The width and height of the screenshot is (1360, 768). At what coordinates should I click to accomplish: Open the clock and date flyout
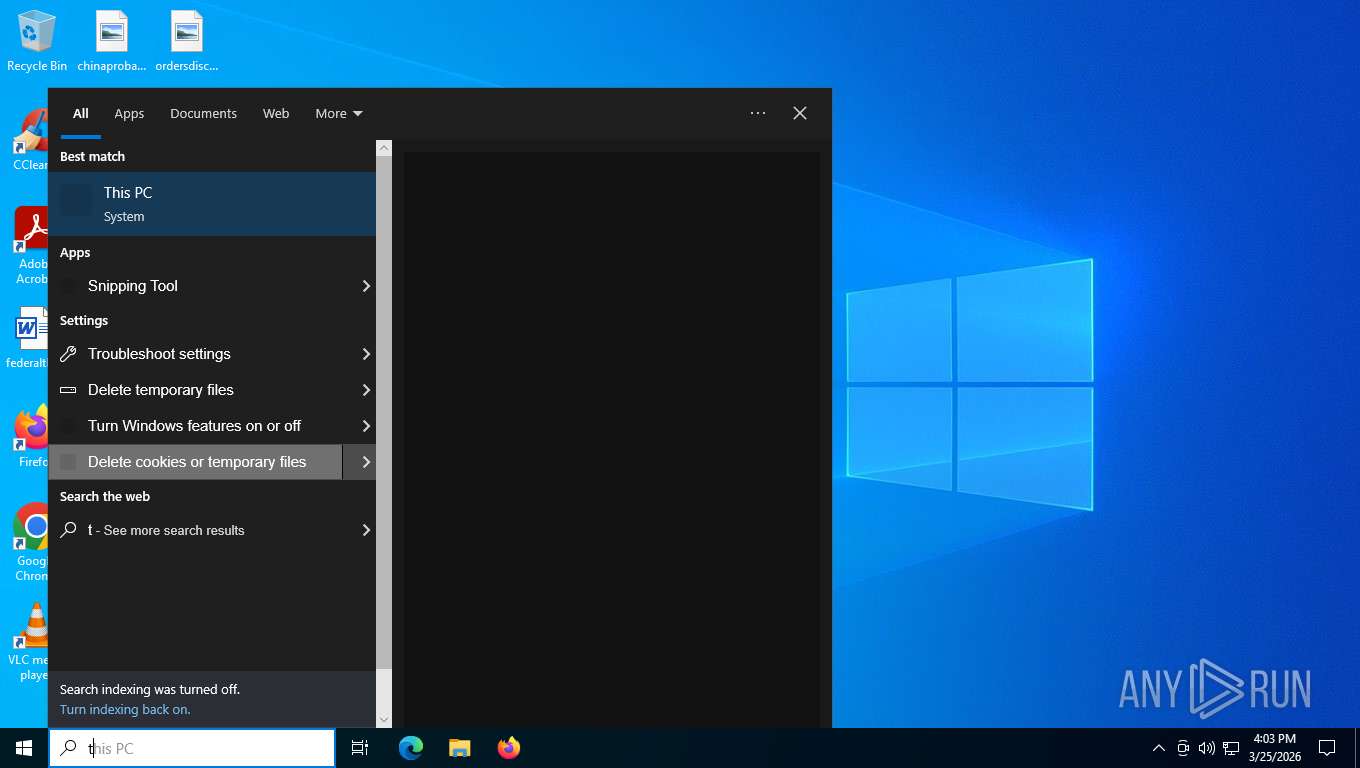coord(1274,748)
